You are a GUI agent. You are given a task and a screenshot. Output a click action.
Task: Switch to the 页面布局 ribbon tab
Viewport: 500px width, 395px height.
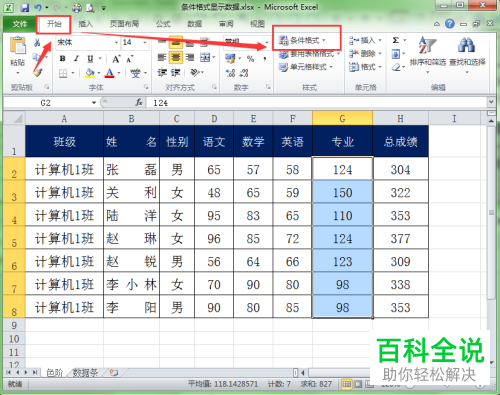click(124, 24)
